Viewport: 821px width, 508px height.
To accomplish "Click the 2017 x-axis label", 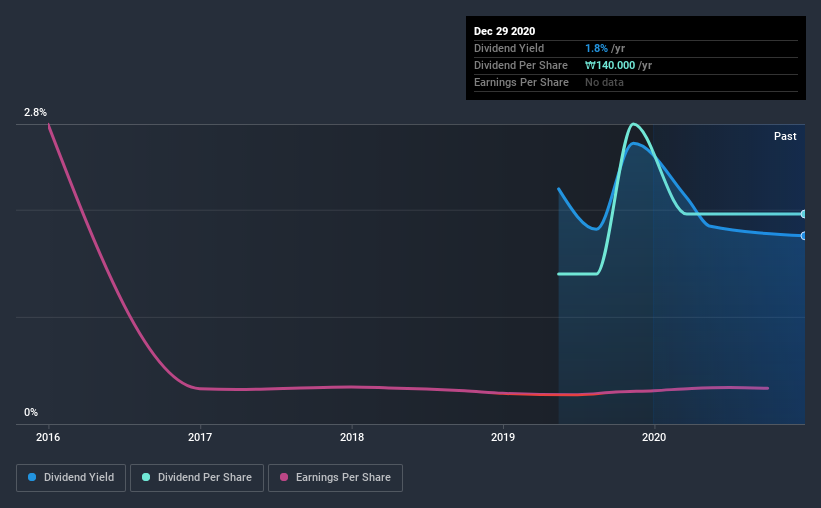I will [200, 437].
